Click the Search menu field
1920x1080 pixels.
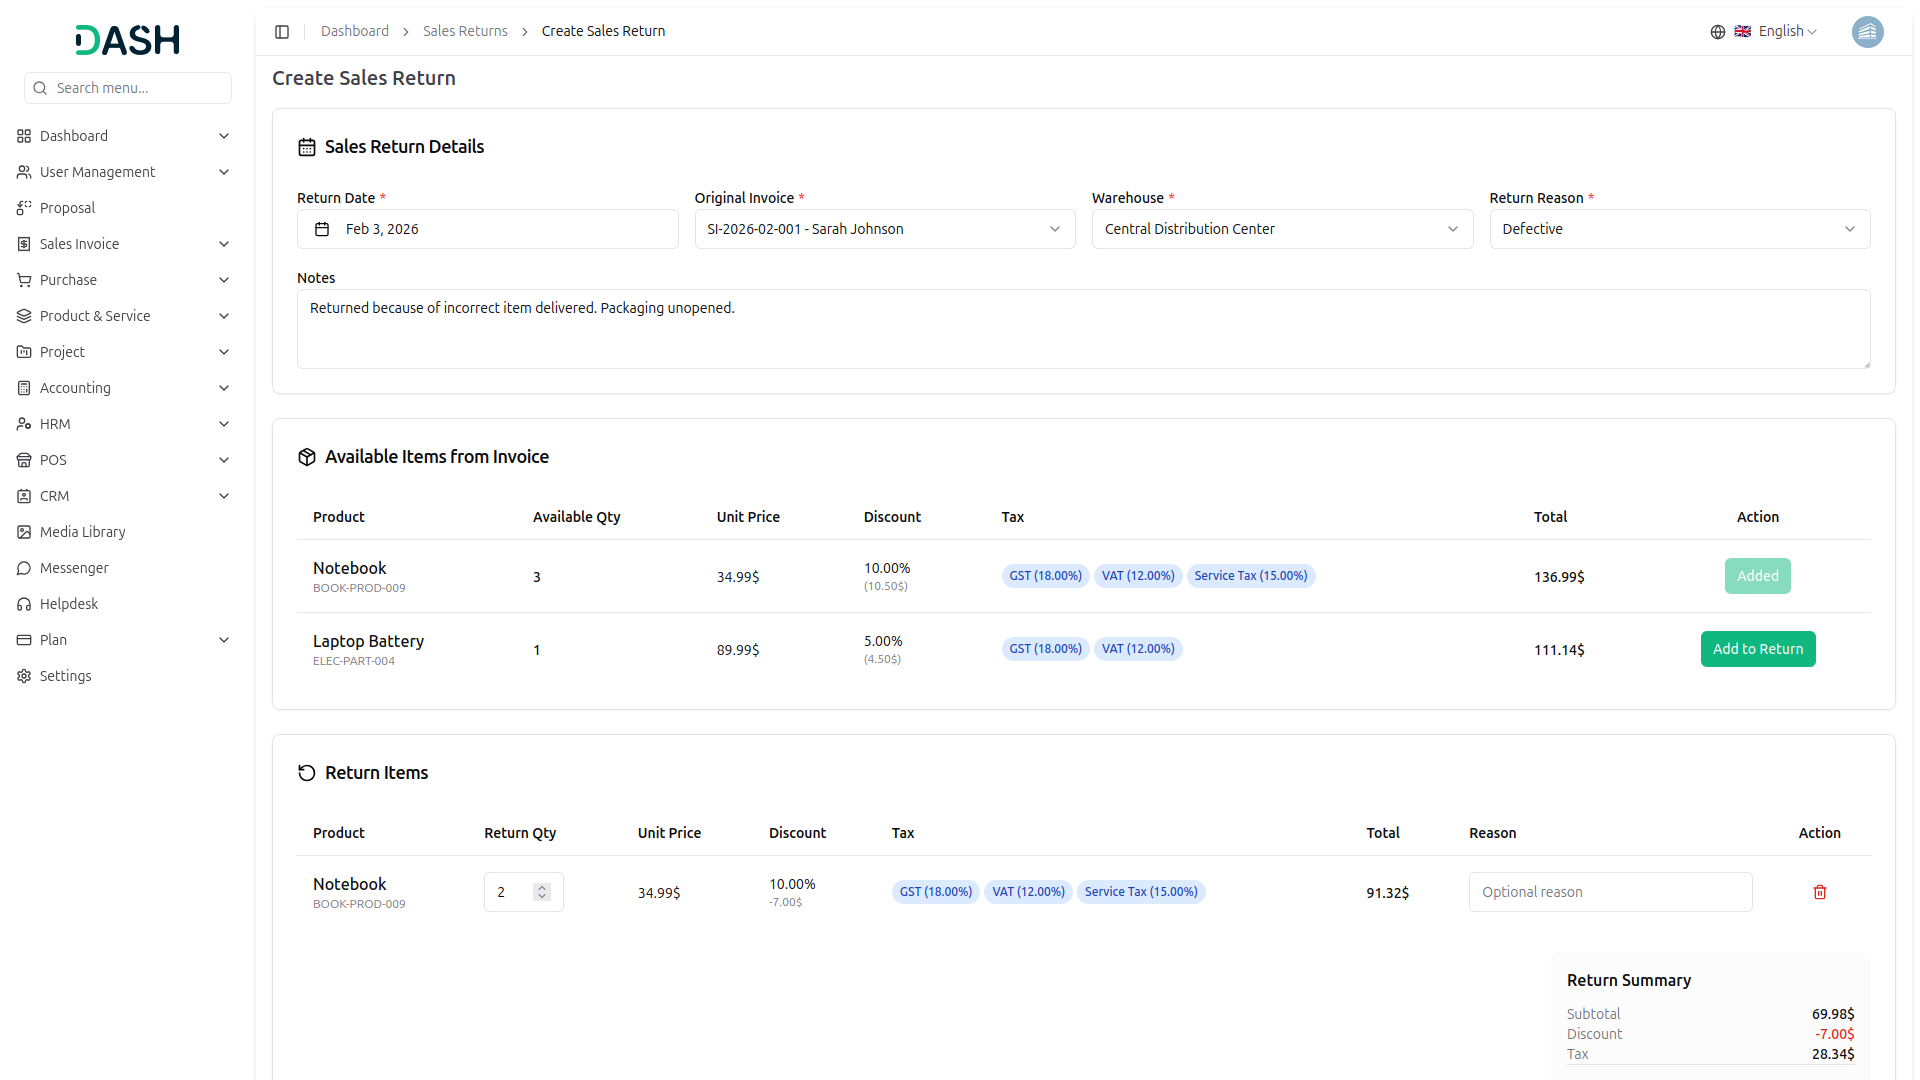pyautogui.click(x=128, y=88)
